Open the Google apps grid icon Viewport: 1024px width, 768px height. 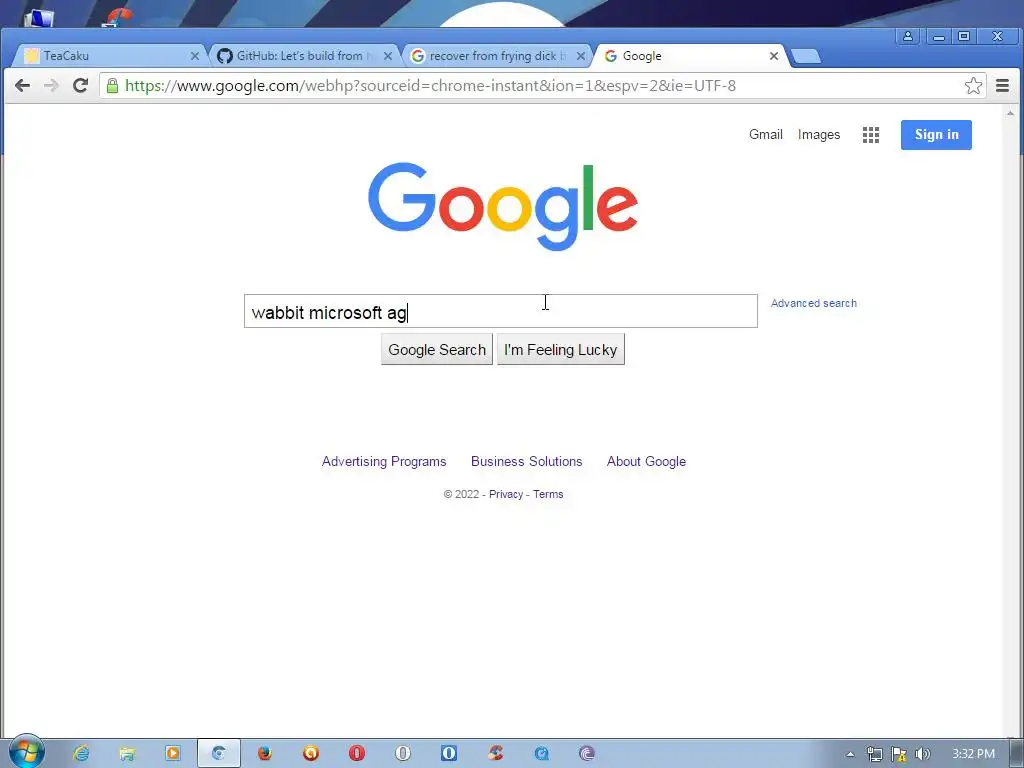point(871,135)
